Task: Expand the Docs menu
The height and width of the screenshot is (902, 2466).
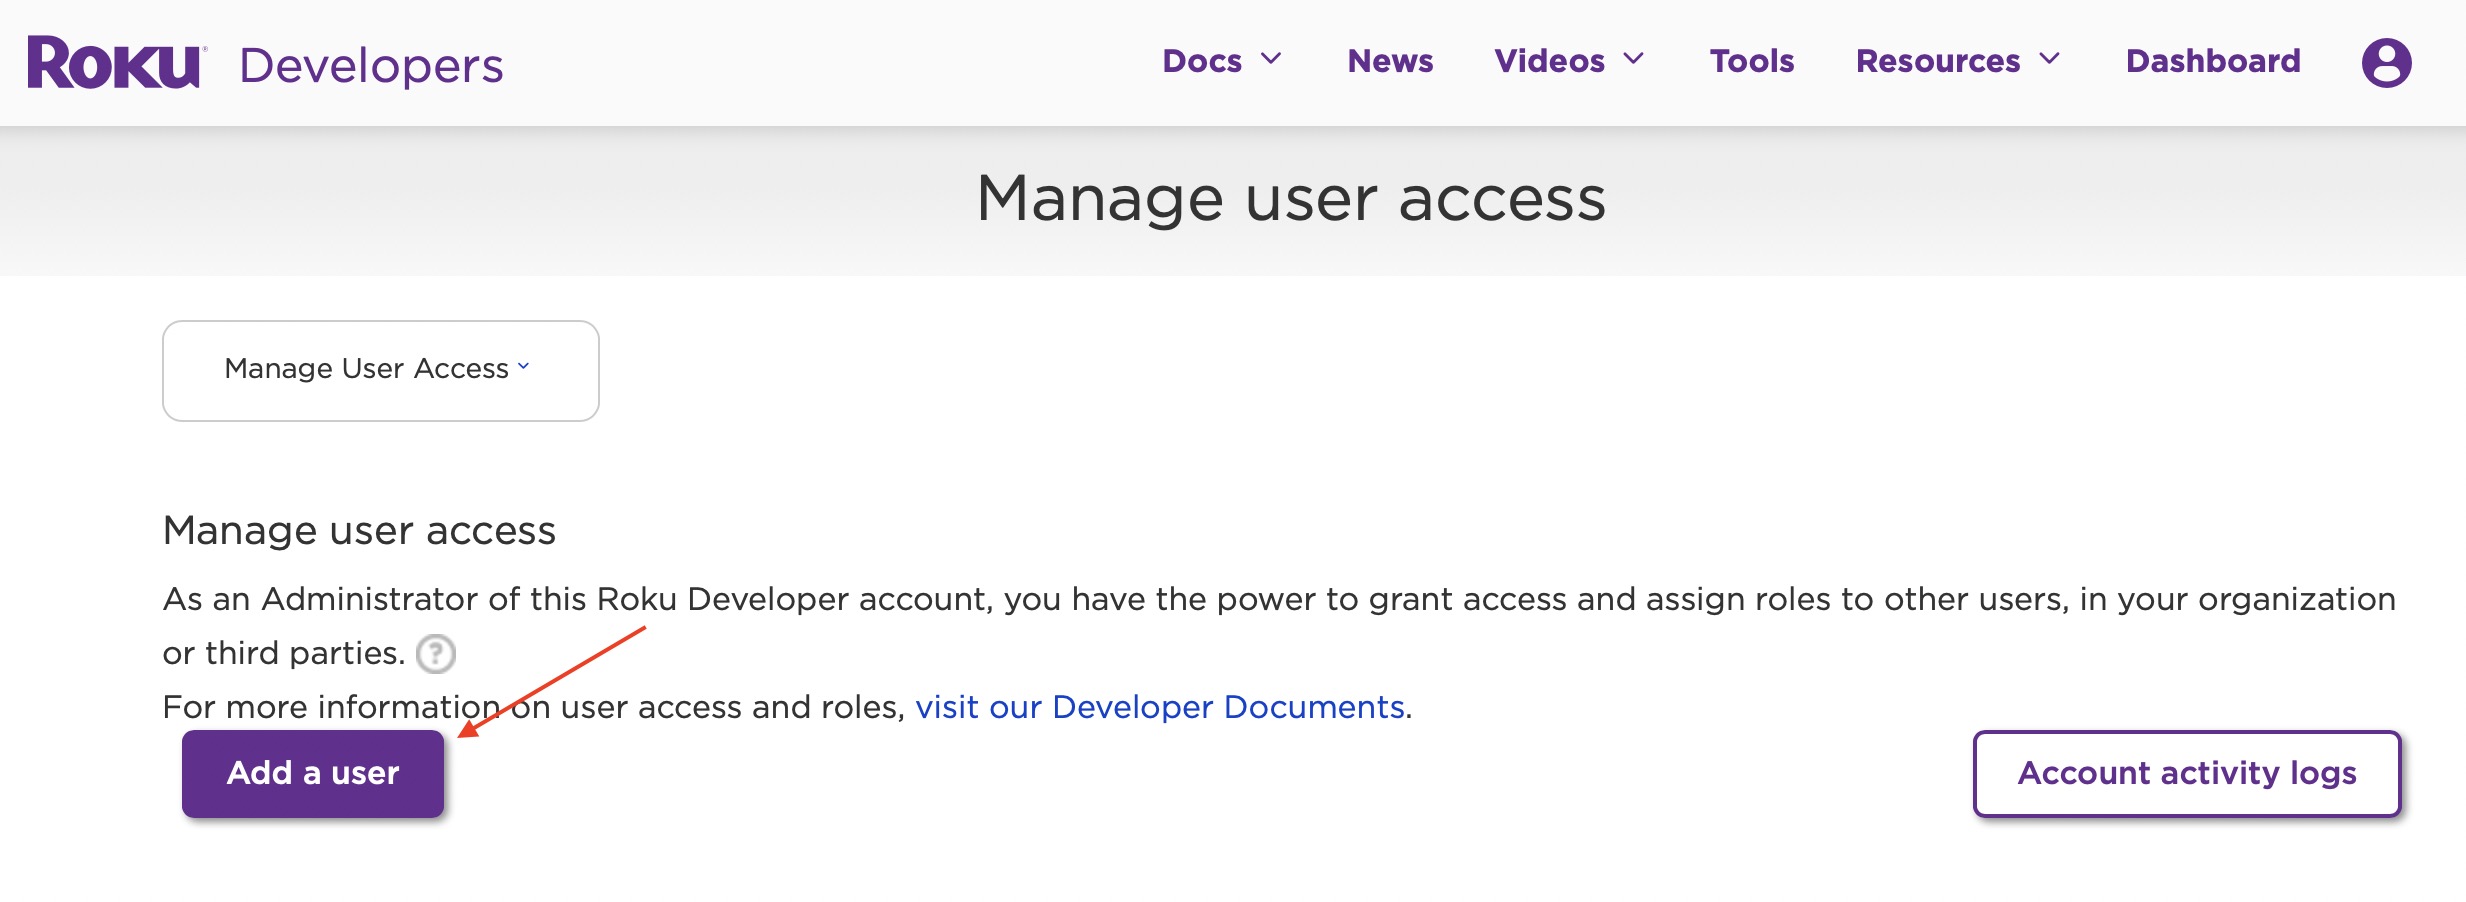Action: [1221, 61]
